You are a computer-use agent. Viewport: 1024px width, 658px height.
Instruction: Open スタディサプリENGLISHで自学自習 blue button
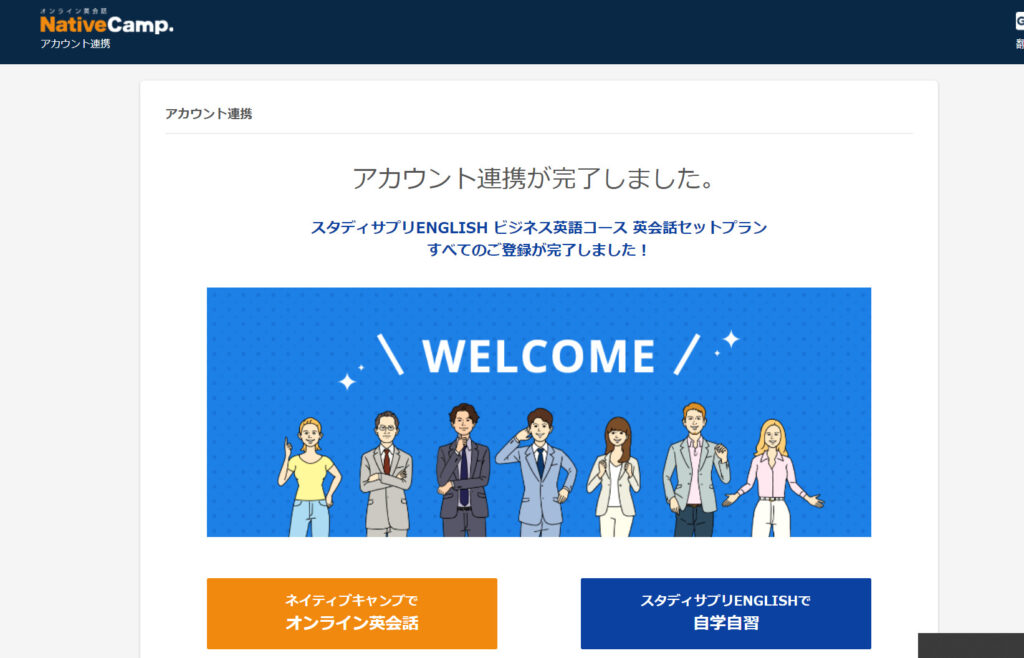[x=726, y=613]
